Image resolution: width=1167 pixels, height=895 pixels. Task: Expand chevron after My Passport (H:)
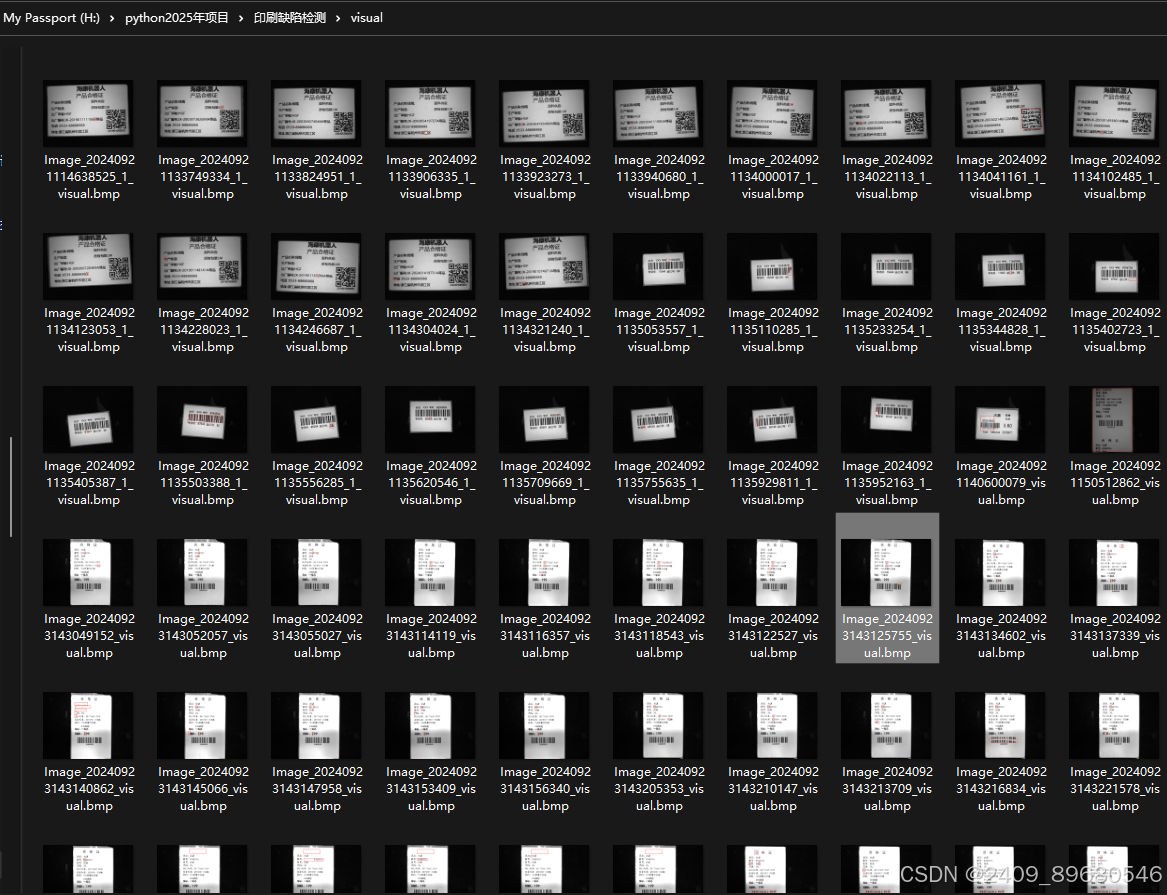point(112,18)
